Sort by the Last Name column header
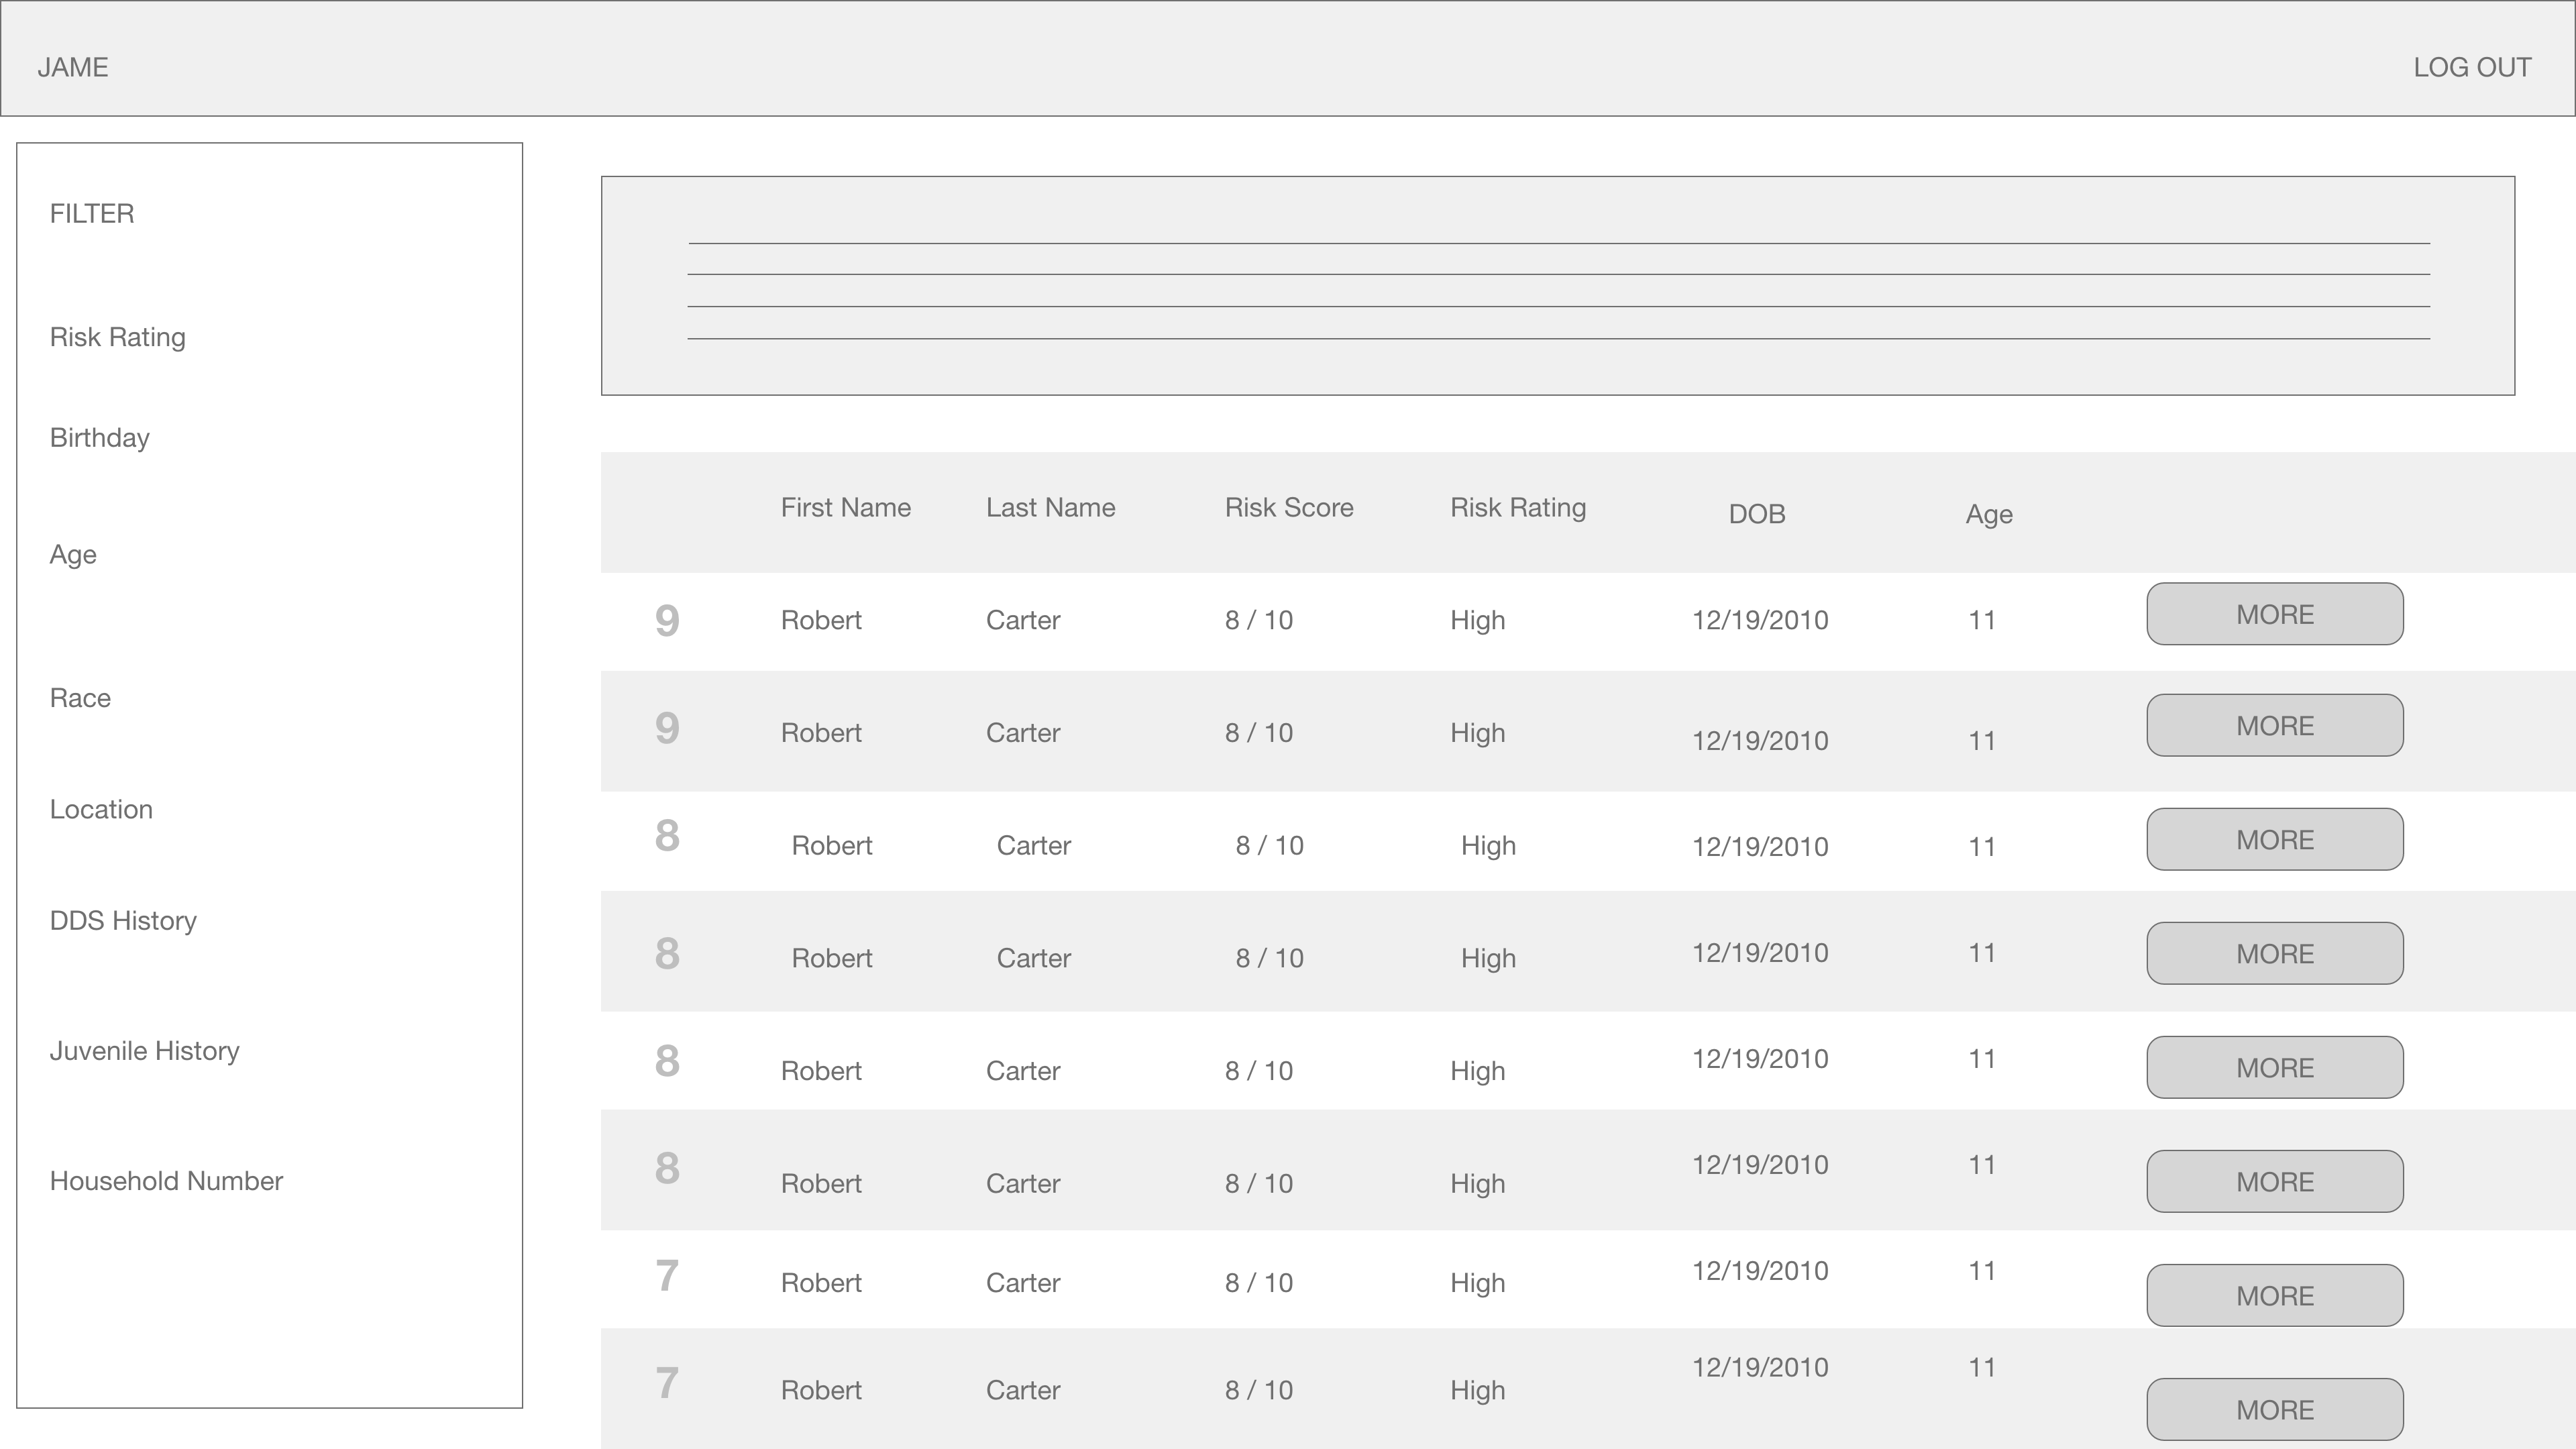The height and width of the screenshot is (1449, 2576). coord(1051,508)
